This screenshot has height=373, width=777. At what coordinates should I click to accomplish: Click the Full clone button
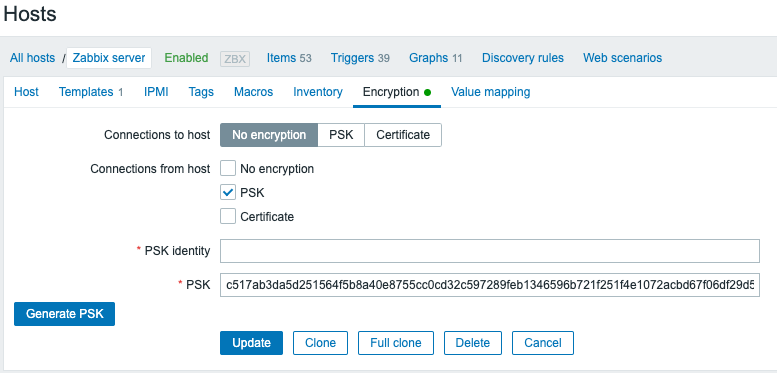396,343
